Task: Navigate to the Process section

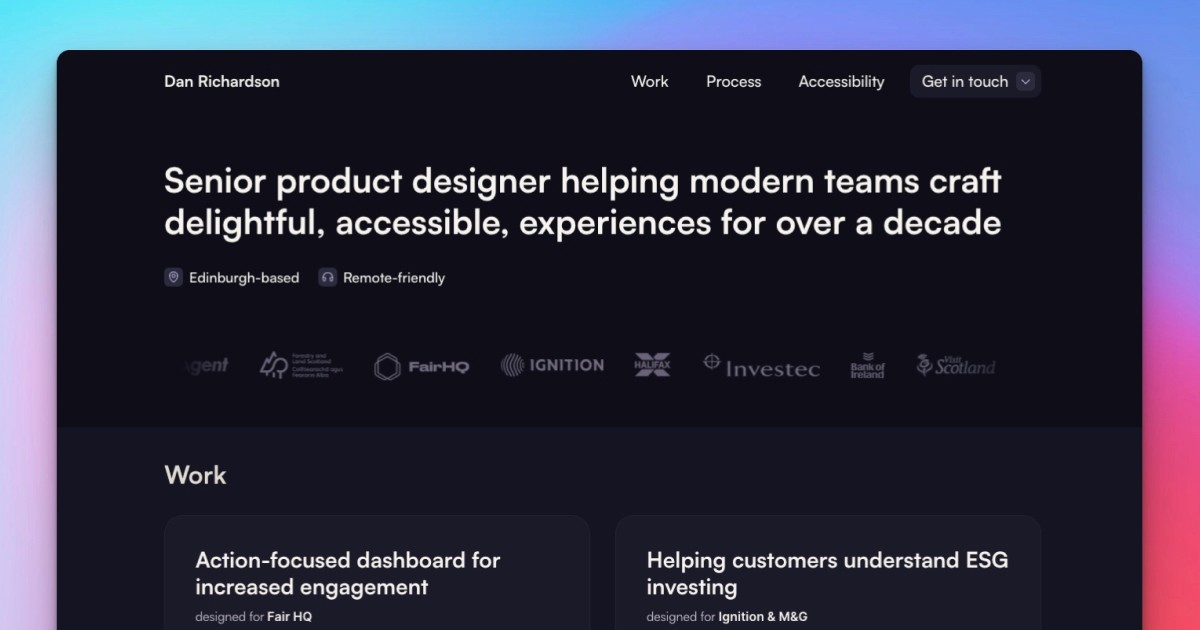Action: click(x=734, y=81)
